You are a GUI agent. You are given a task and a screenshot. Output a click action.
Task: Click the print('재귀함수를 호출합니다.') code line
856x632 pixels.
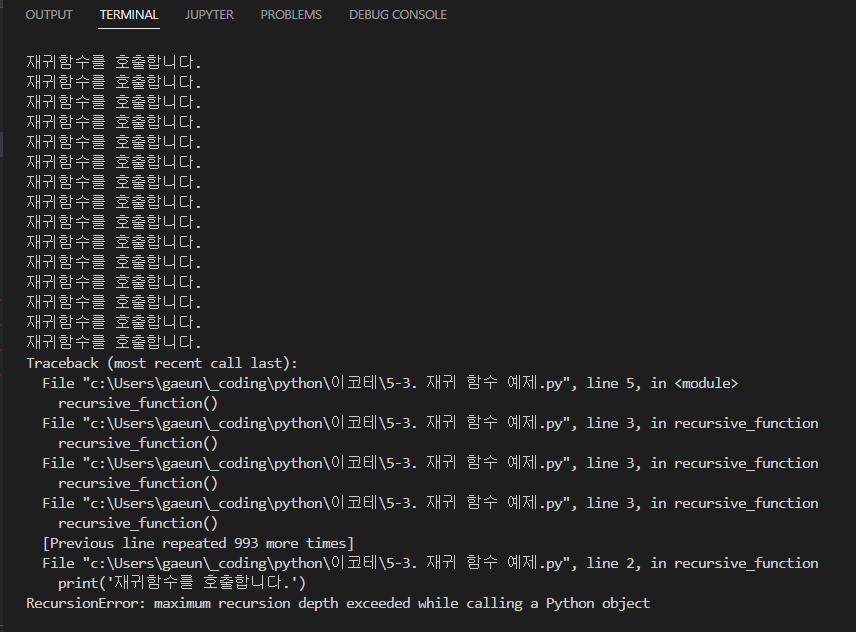182,583
